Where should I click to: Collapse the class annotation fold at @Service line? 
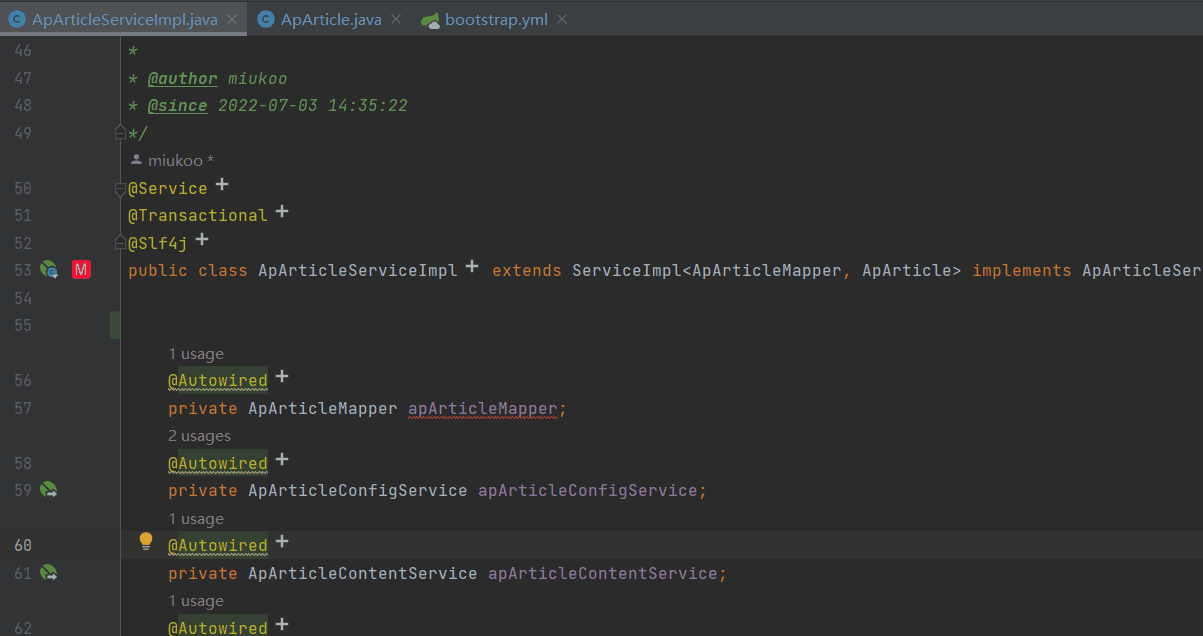[120, 188]
